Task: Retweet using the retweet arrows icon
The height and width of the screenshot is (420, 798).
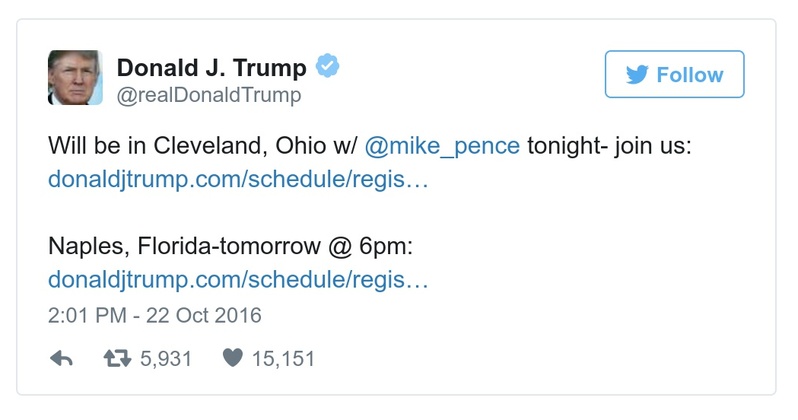Action: (120, 358)
